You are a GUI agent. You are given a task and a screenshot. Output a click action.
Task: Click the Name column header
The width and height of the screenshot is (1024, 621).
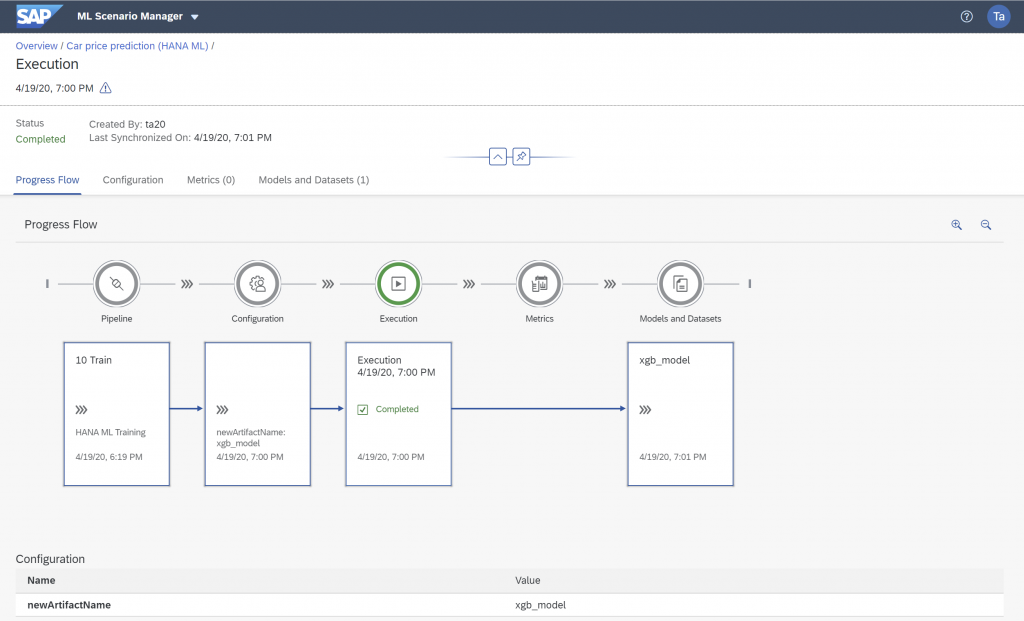point(41,580)
